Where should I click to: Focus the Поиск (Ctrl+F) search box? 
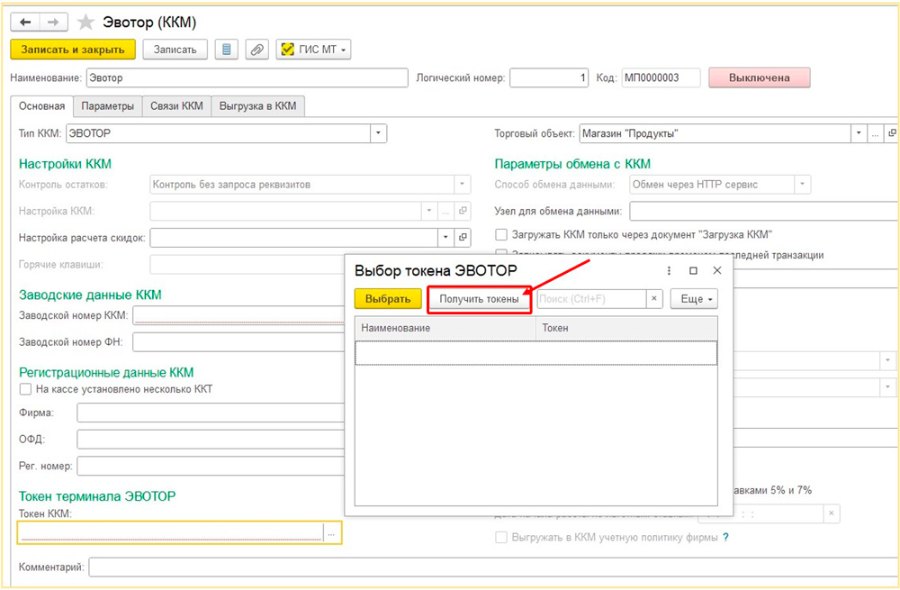[592, 298]
